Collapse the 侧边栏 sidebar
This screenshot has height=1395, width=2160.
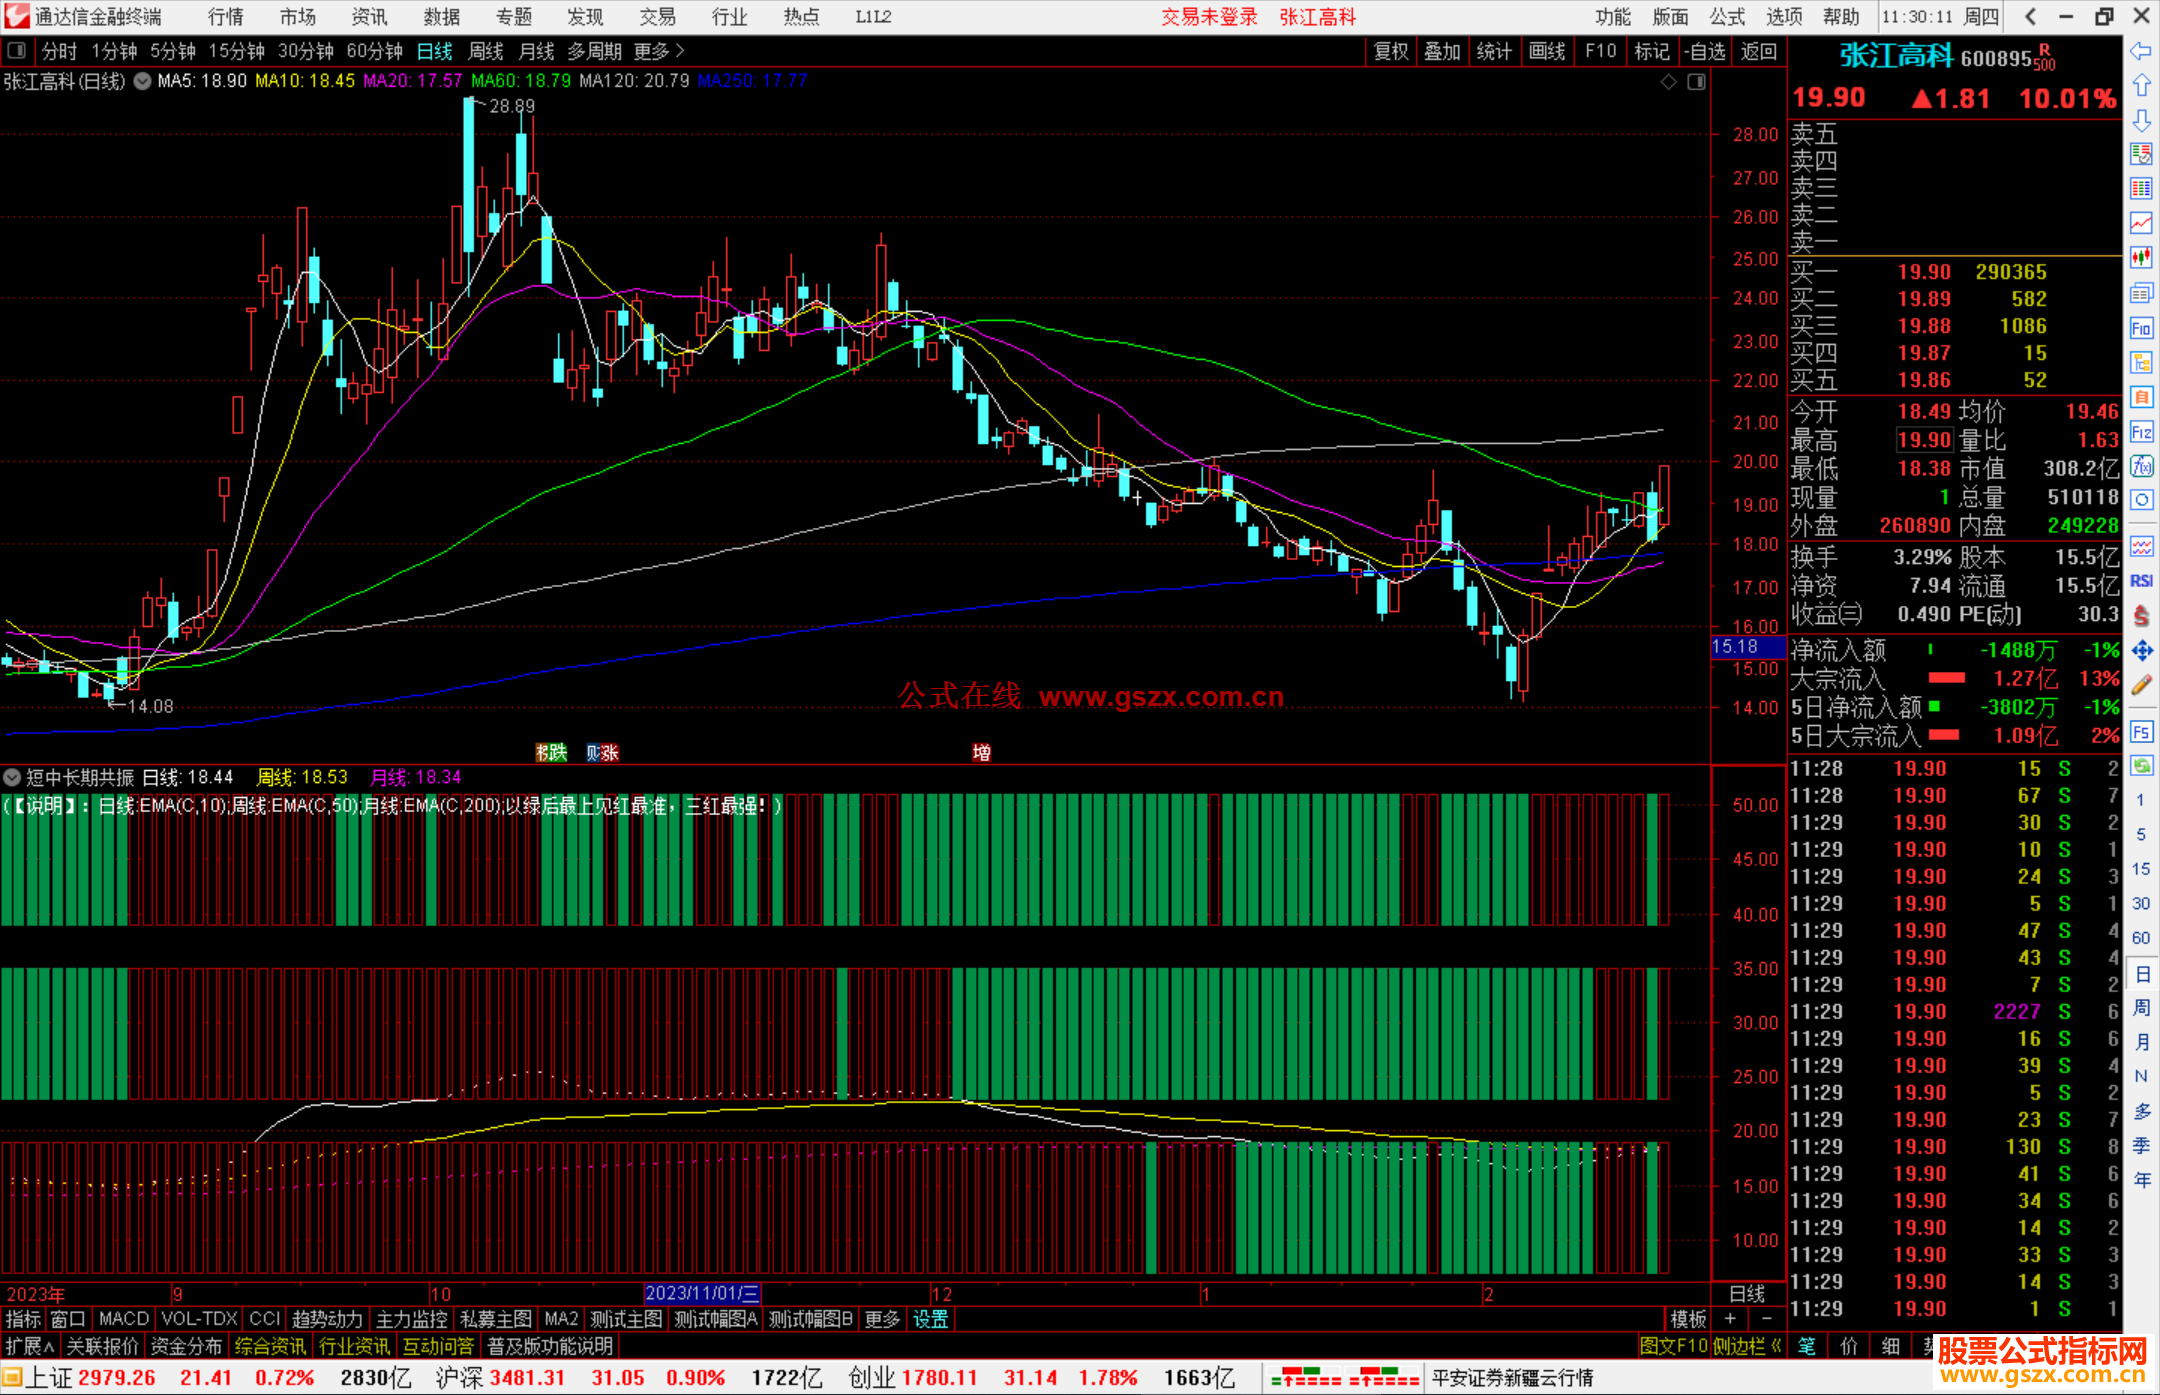(1747, 1346)
